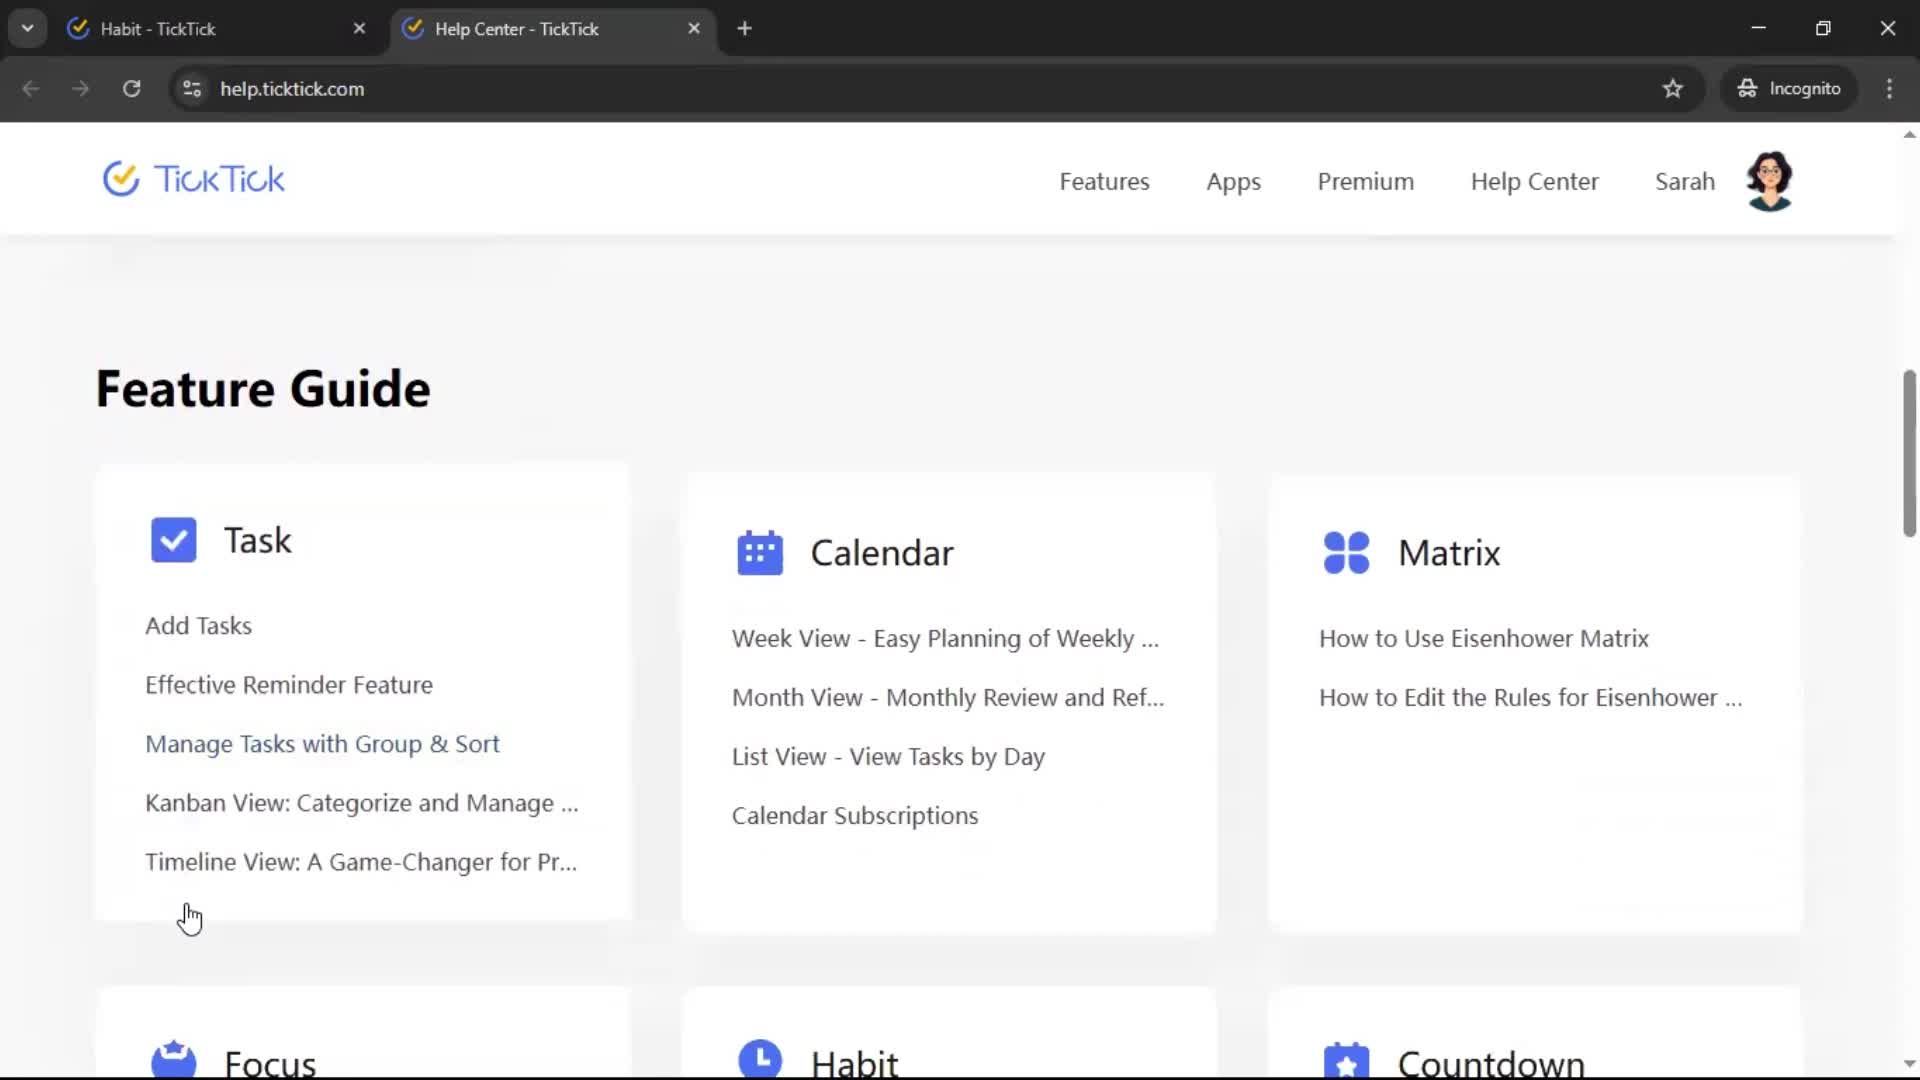The height and width of the screenshot is (1080, 1920).
Task: Click the page vertical scrollbar thumb
Action: click(1909, 454)
